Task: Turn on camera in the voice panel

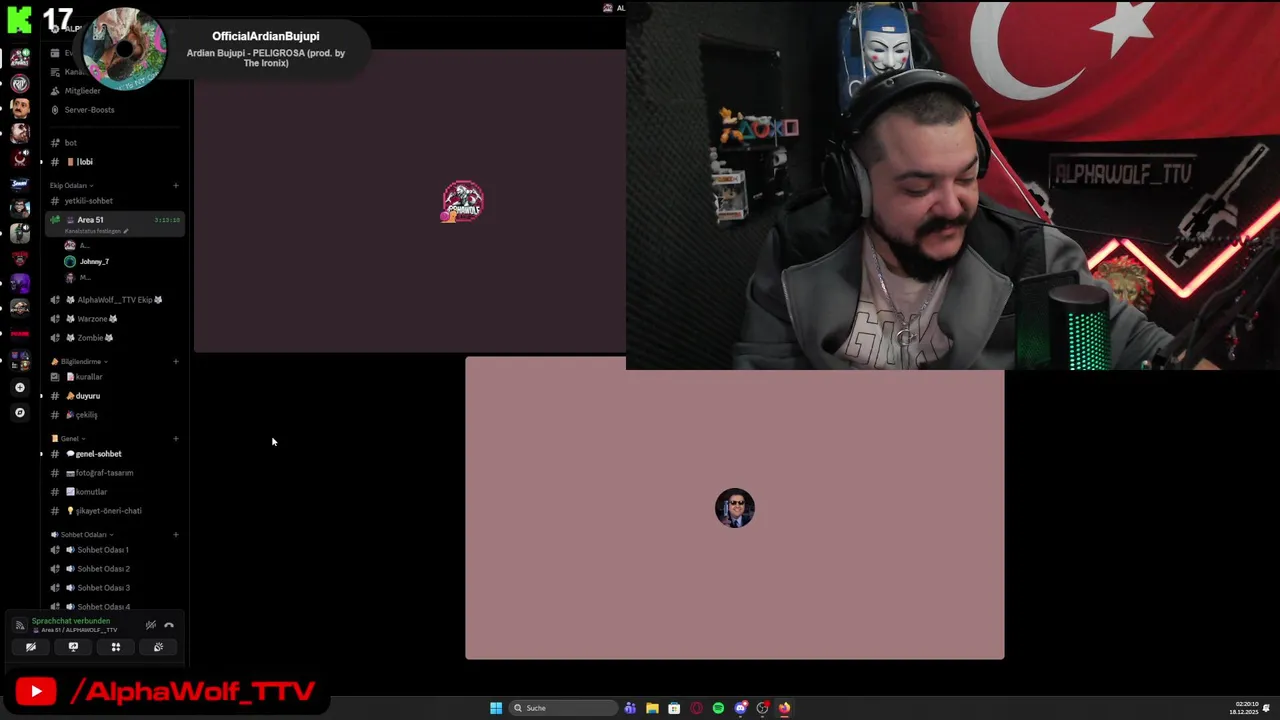Action: coord(31,647)
